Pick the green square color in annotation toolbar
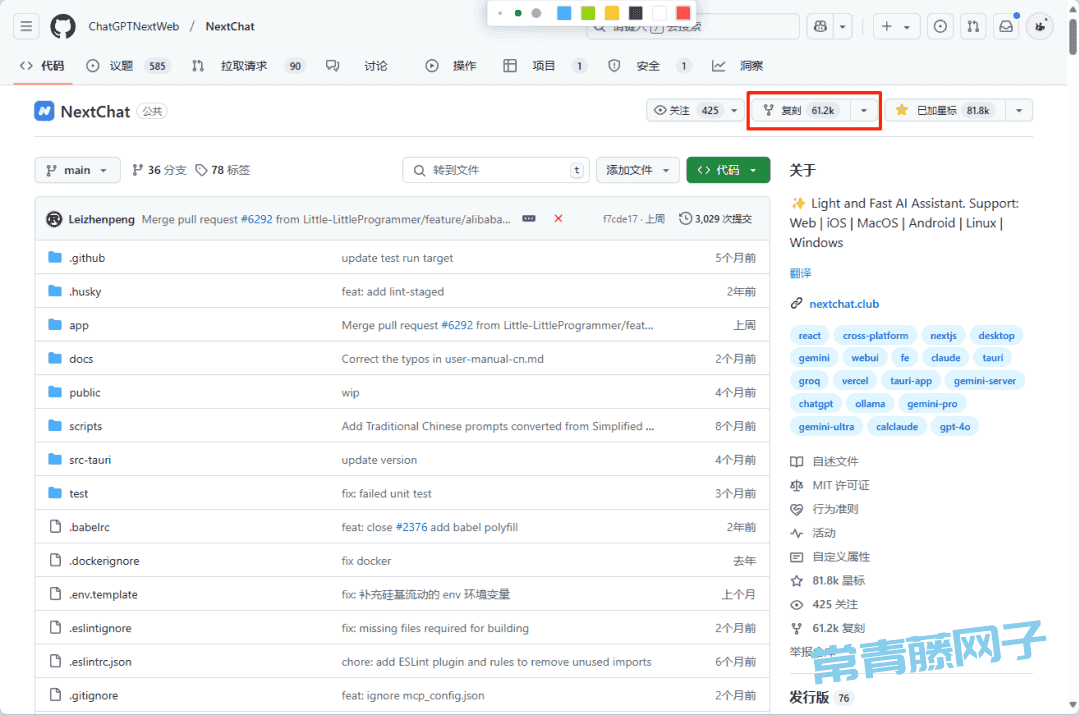1080x715 pixels. pyautogui.click(x=588, y=13)
